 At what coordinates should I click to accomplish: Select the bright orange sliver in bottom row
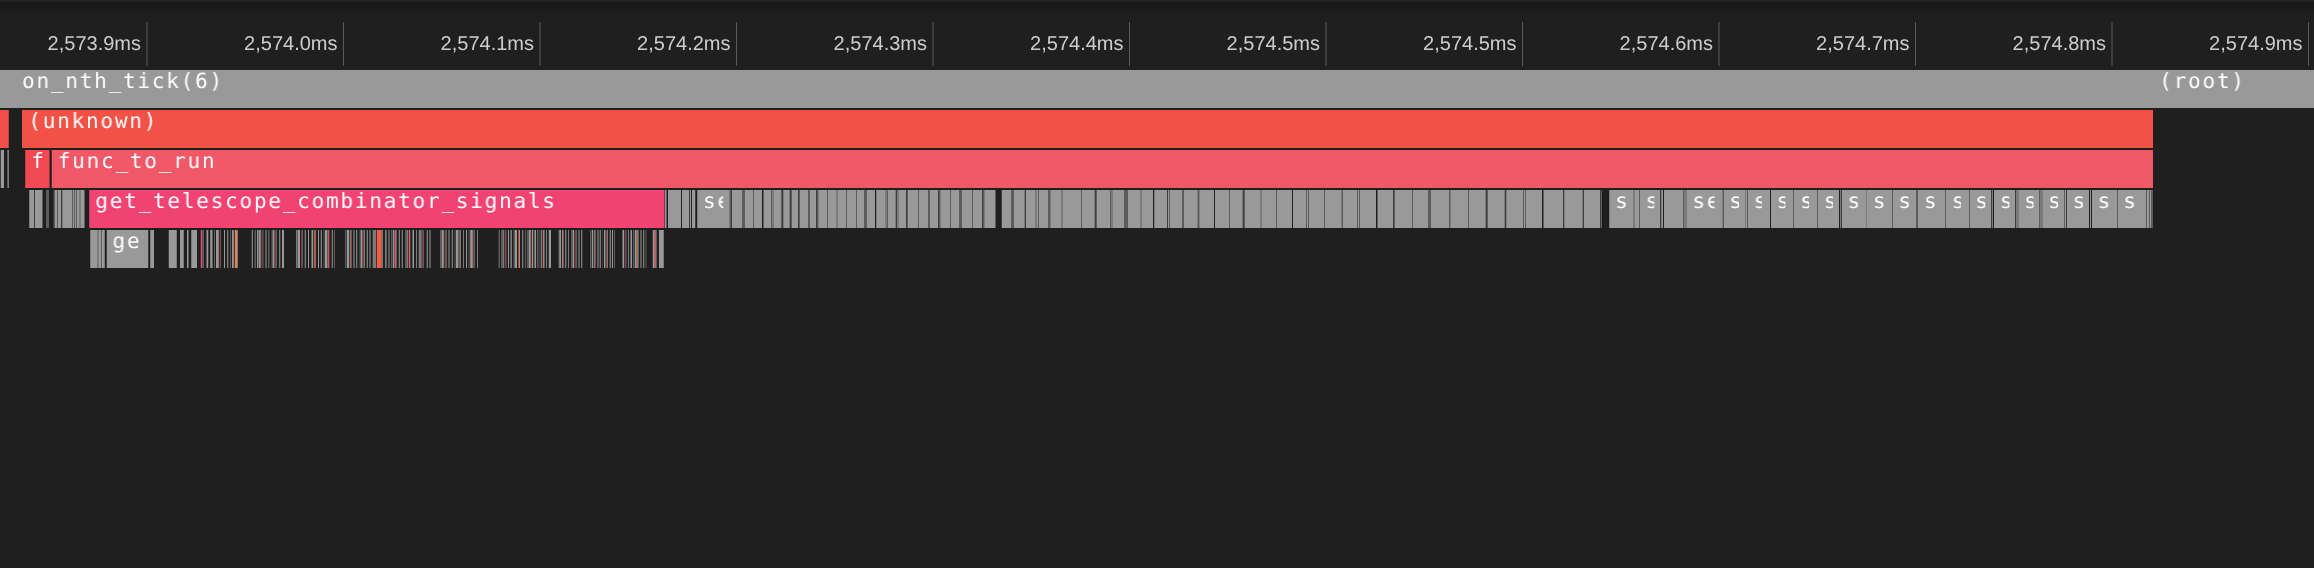tap(379, 249)
